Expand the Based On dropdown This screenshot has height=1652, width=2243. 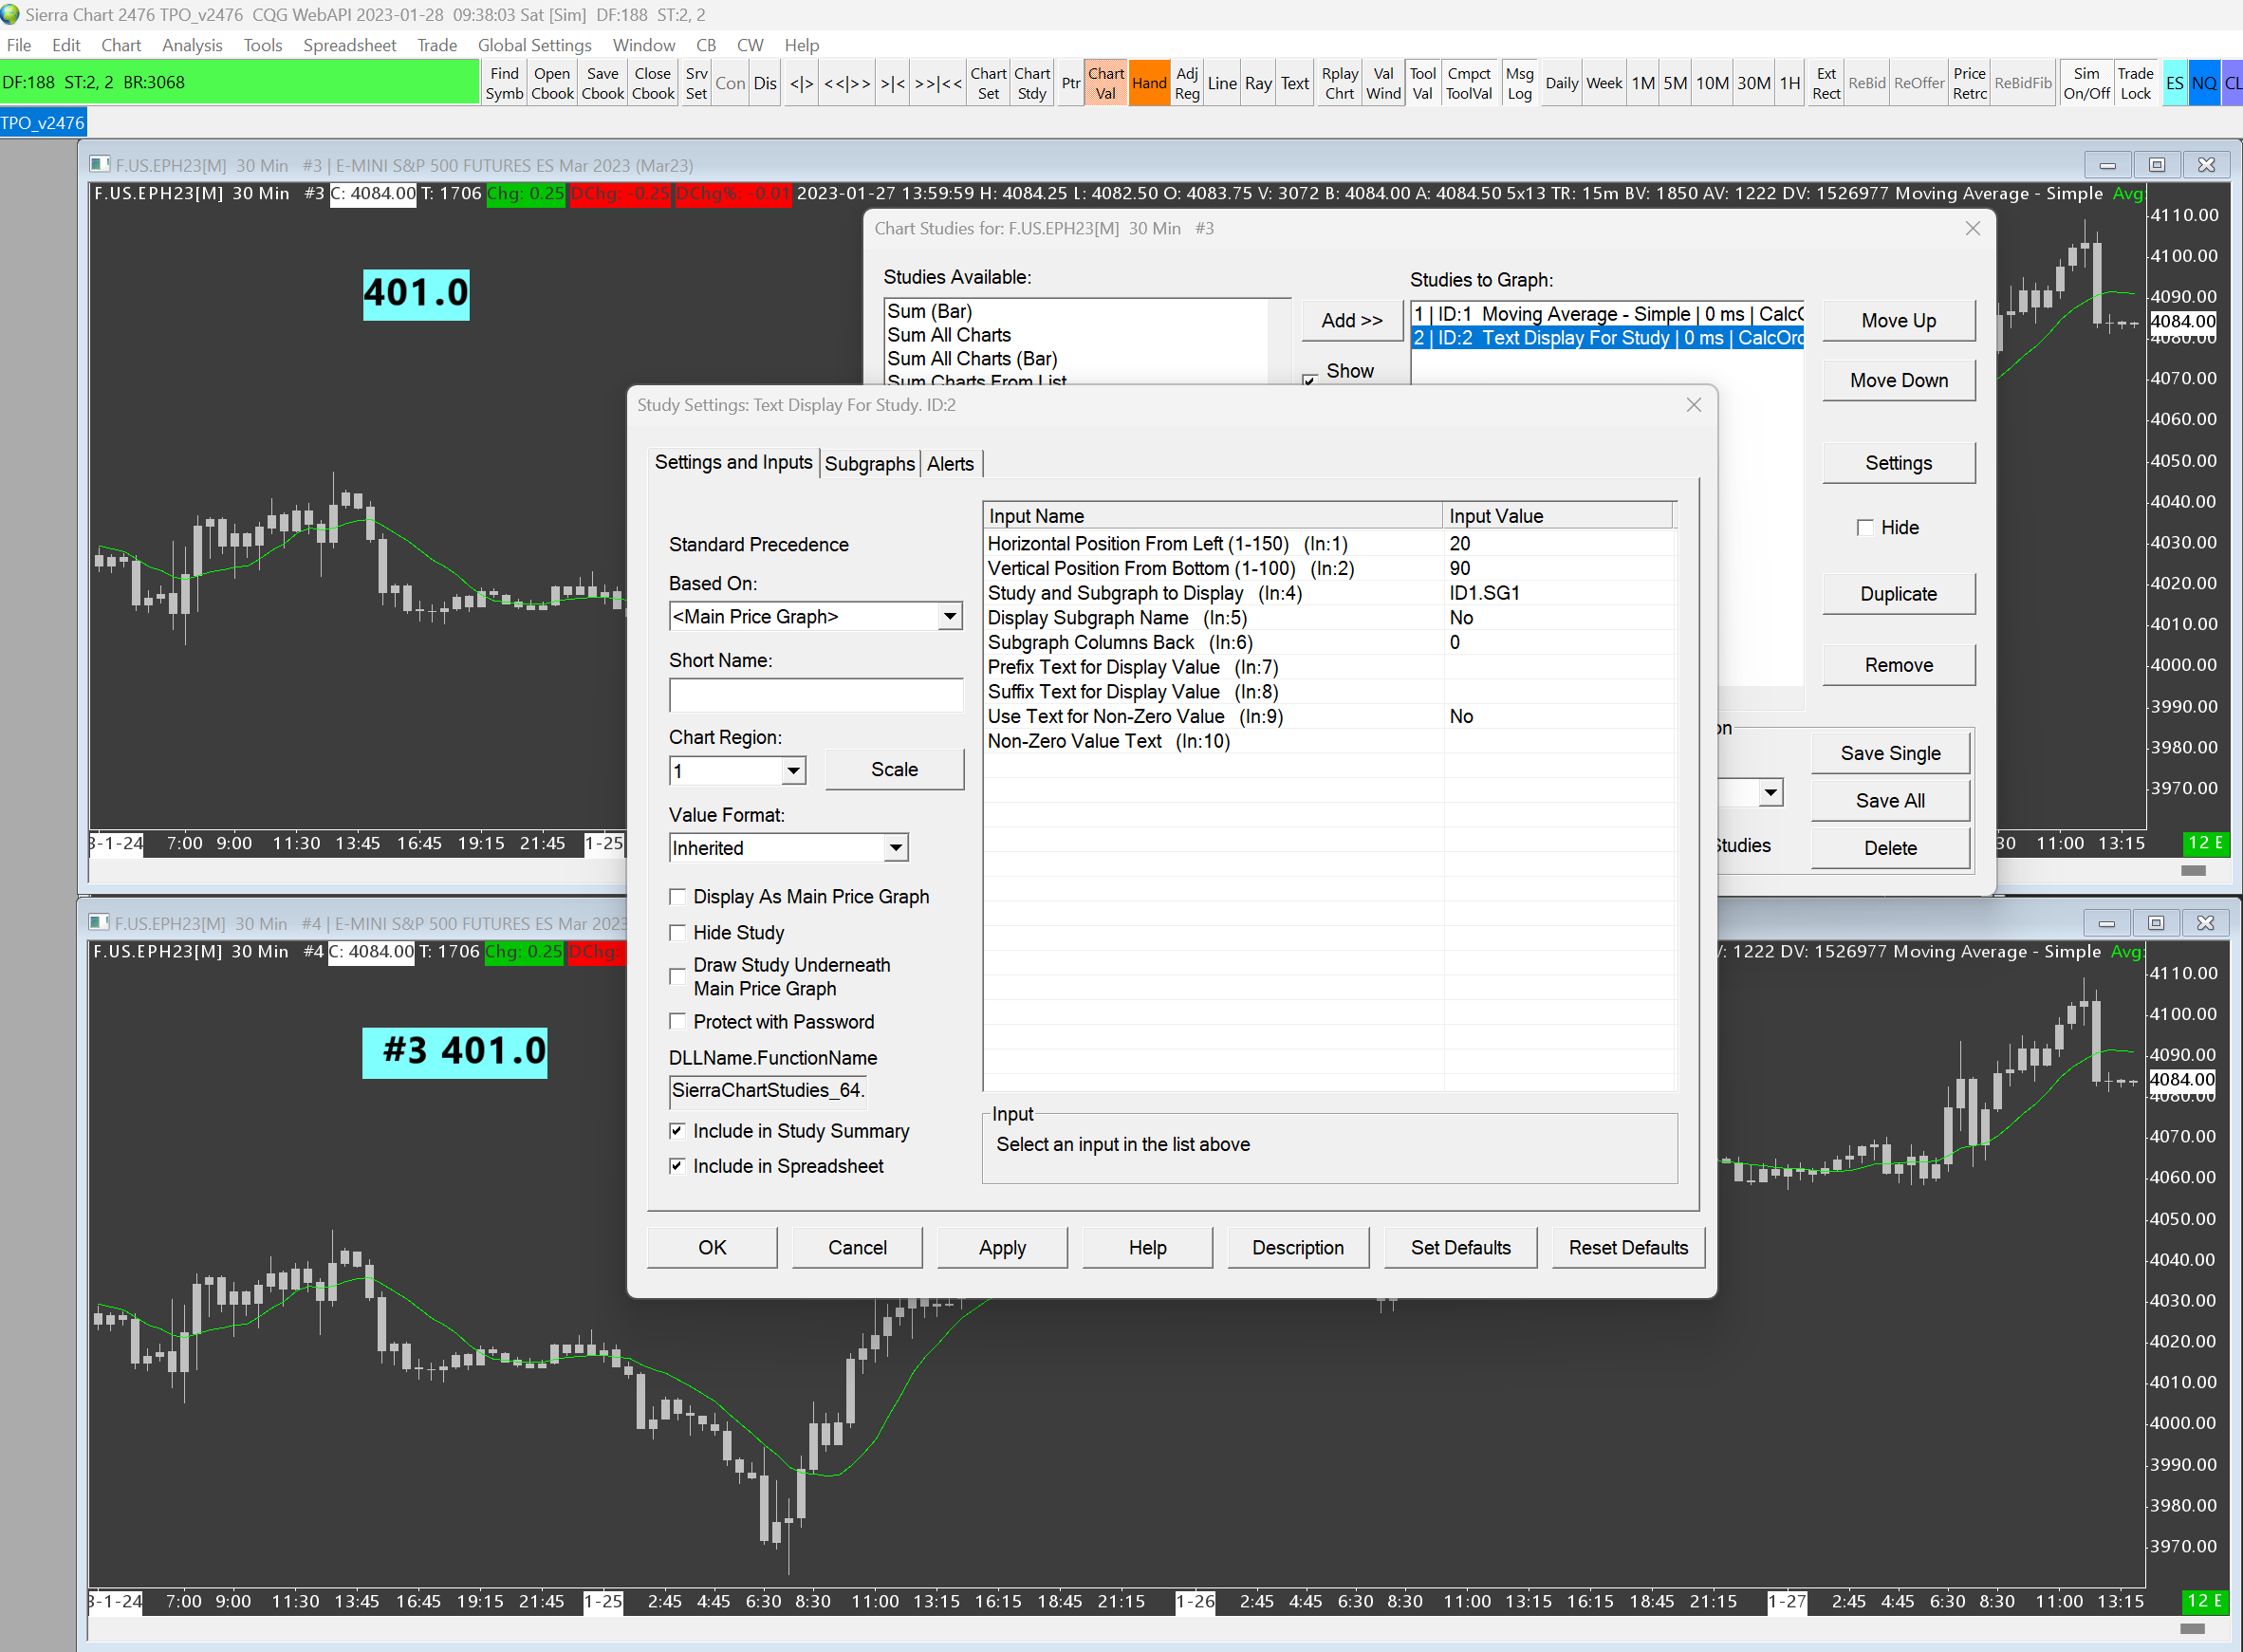(x=949, y=617)
